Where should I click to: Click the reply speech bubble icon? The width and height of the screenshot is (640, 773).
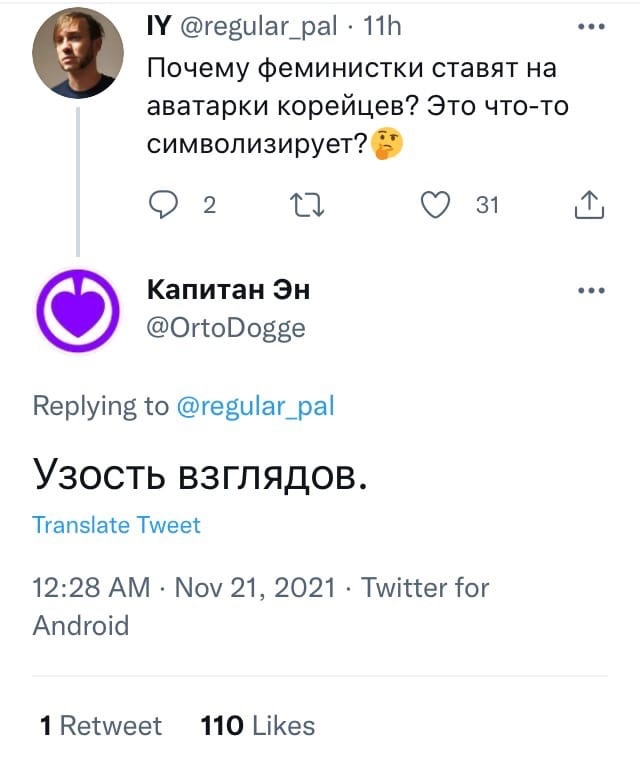(x=163, y=205)
